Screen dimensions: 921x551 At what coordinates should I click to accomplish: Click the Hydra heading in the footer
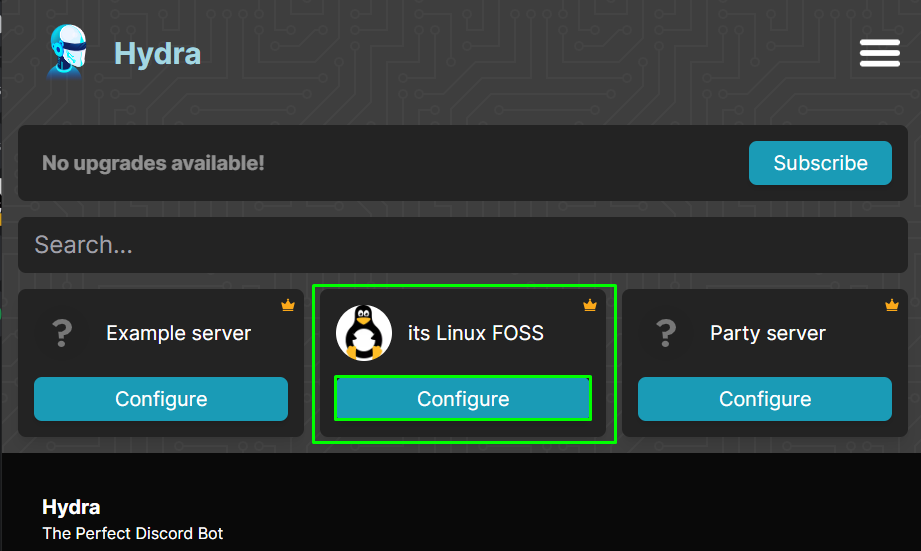[x=71, y=507]
